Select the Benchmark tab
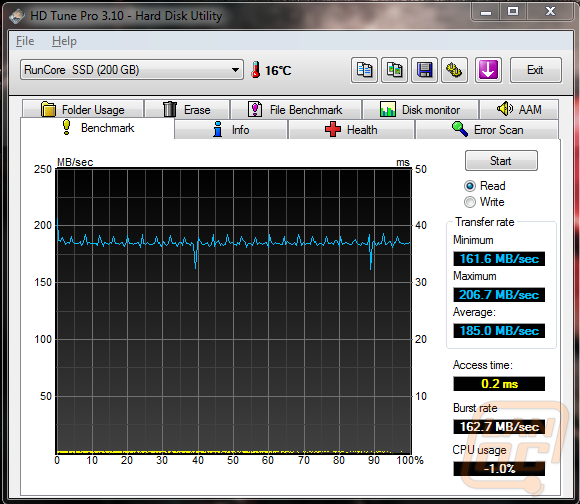The width and height of the screenshot is (580, 504). (x=97, y=128)
